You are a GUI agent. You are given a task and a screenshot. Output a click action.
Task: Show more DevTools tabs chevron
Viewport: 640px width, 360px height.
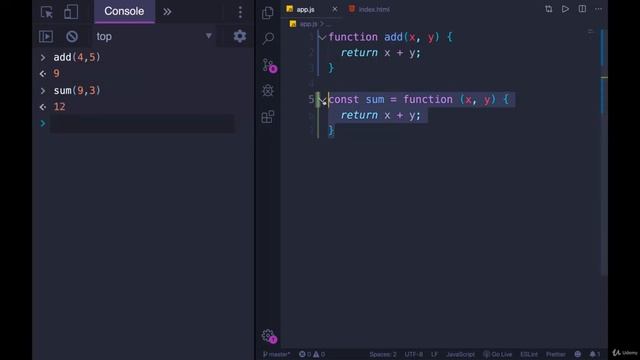[x=167, y=12]
